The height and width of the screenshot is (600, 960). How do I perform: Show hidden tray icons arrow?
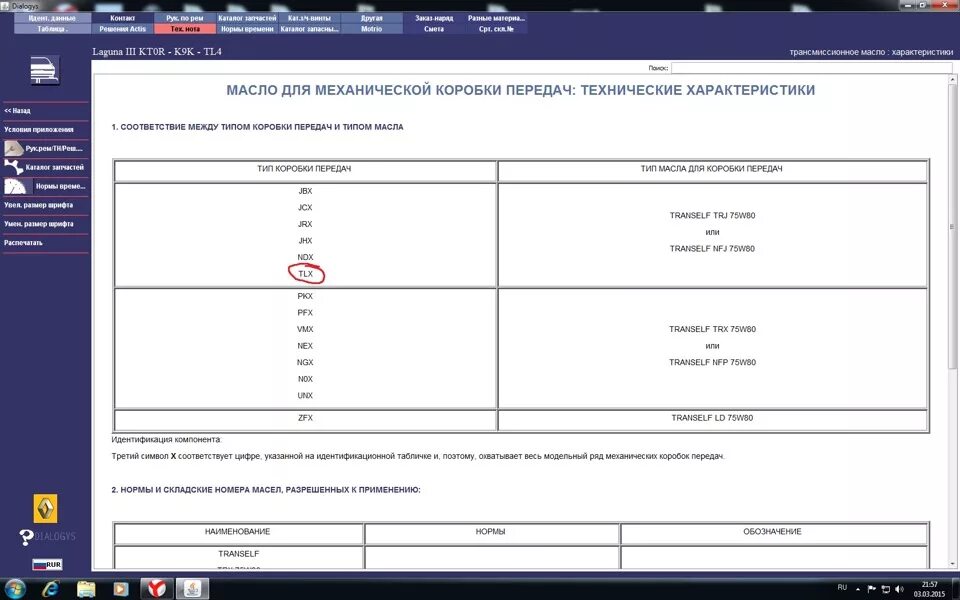coord(858,590)
